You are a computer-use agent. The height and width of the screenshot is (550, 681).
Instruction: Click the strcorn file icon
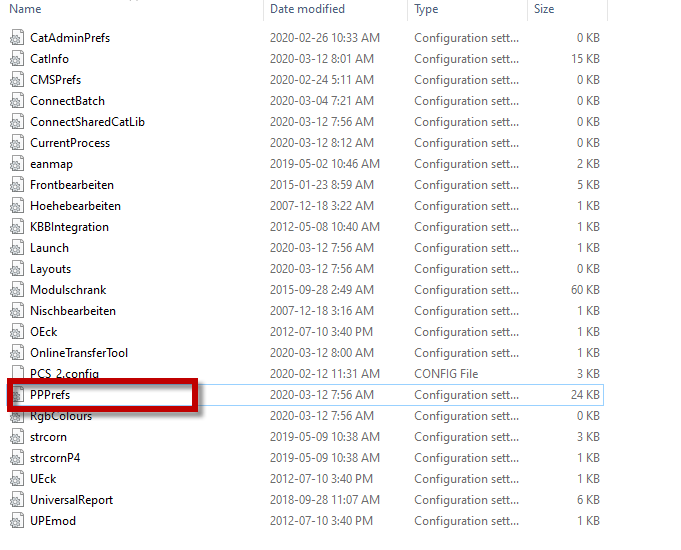(17, 437)
